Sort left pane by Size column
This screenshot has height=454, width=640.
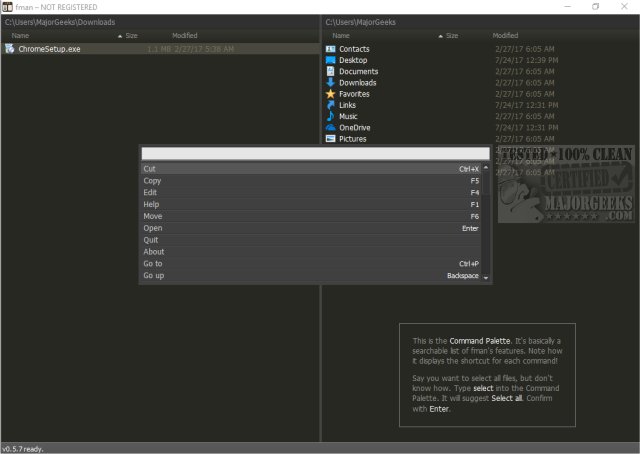click(x=131, y=36)
